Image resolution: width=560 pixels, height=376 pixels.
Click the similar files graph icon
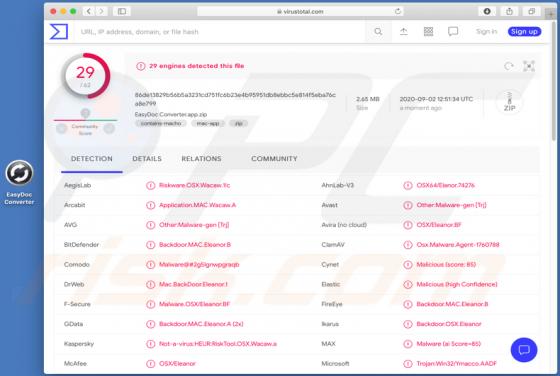pos(529,66)
